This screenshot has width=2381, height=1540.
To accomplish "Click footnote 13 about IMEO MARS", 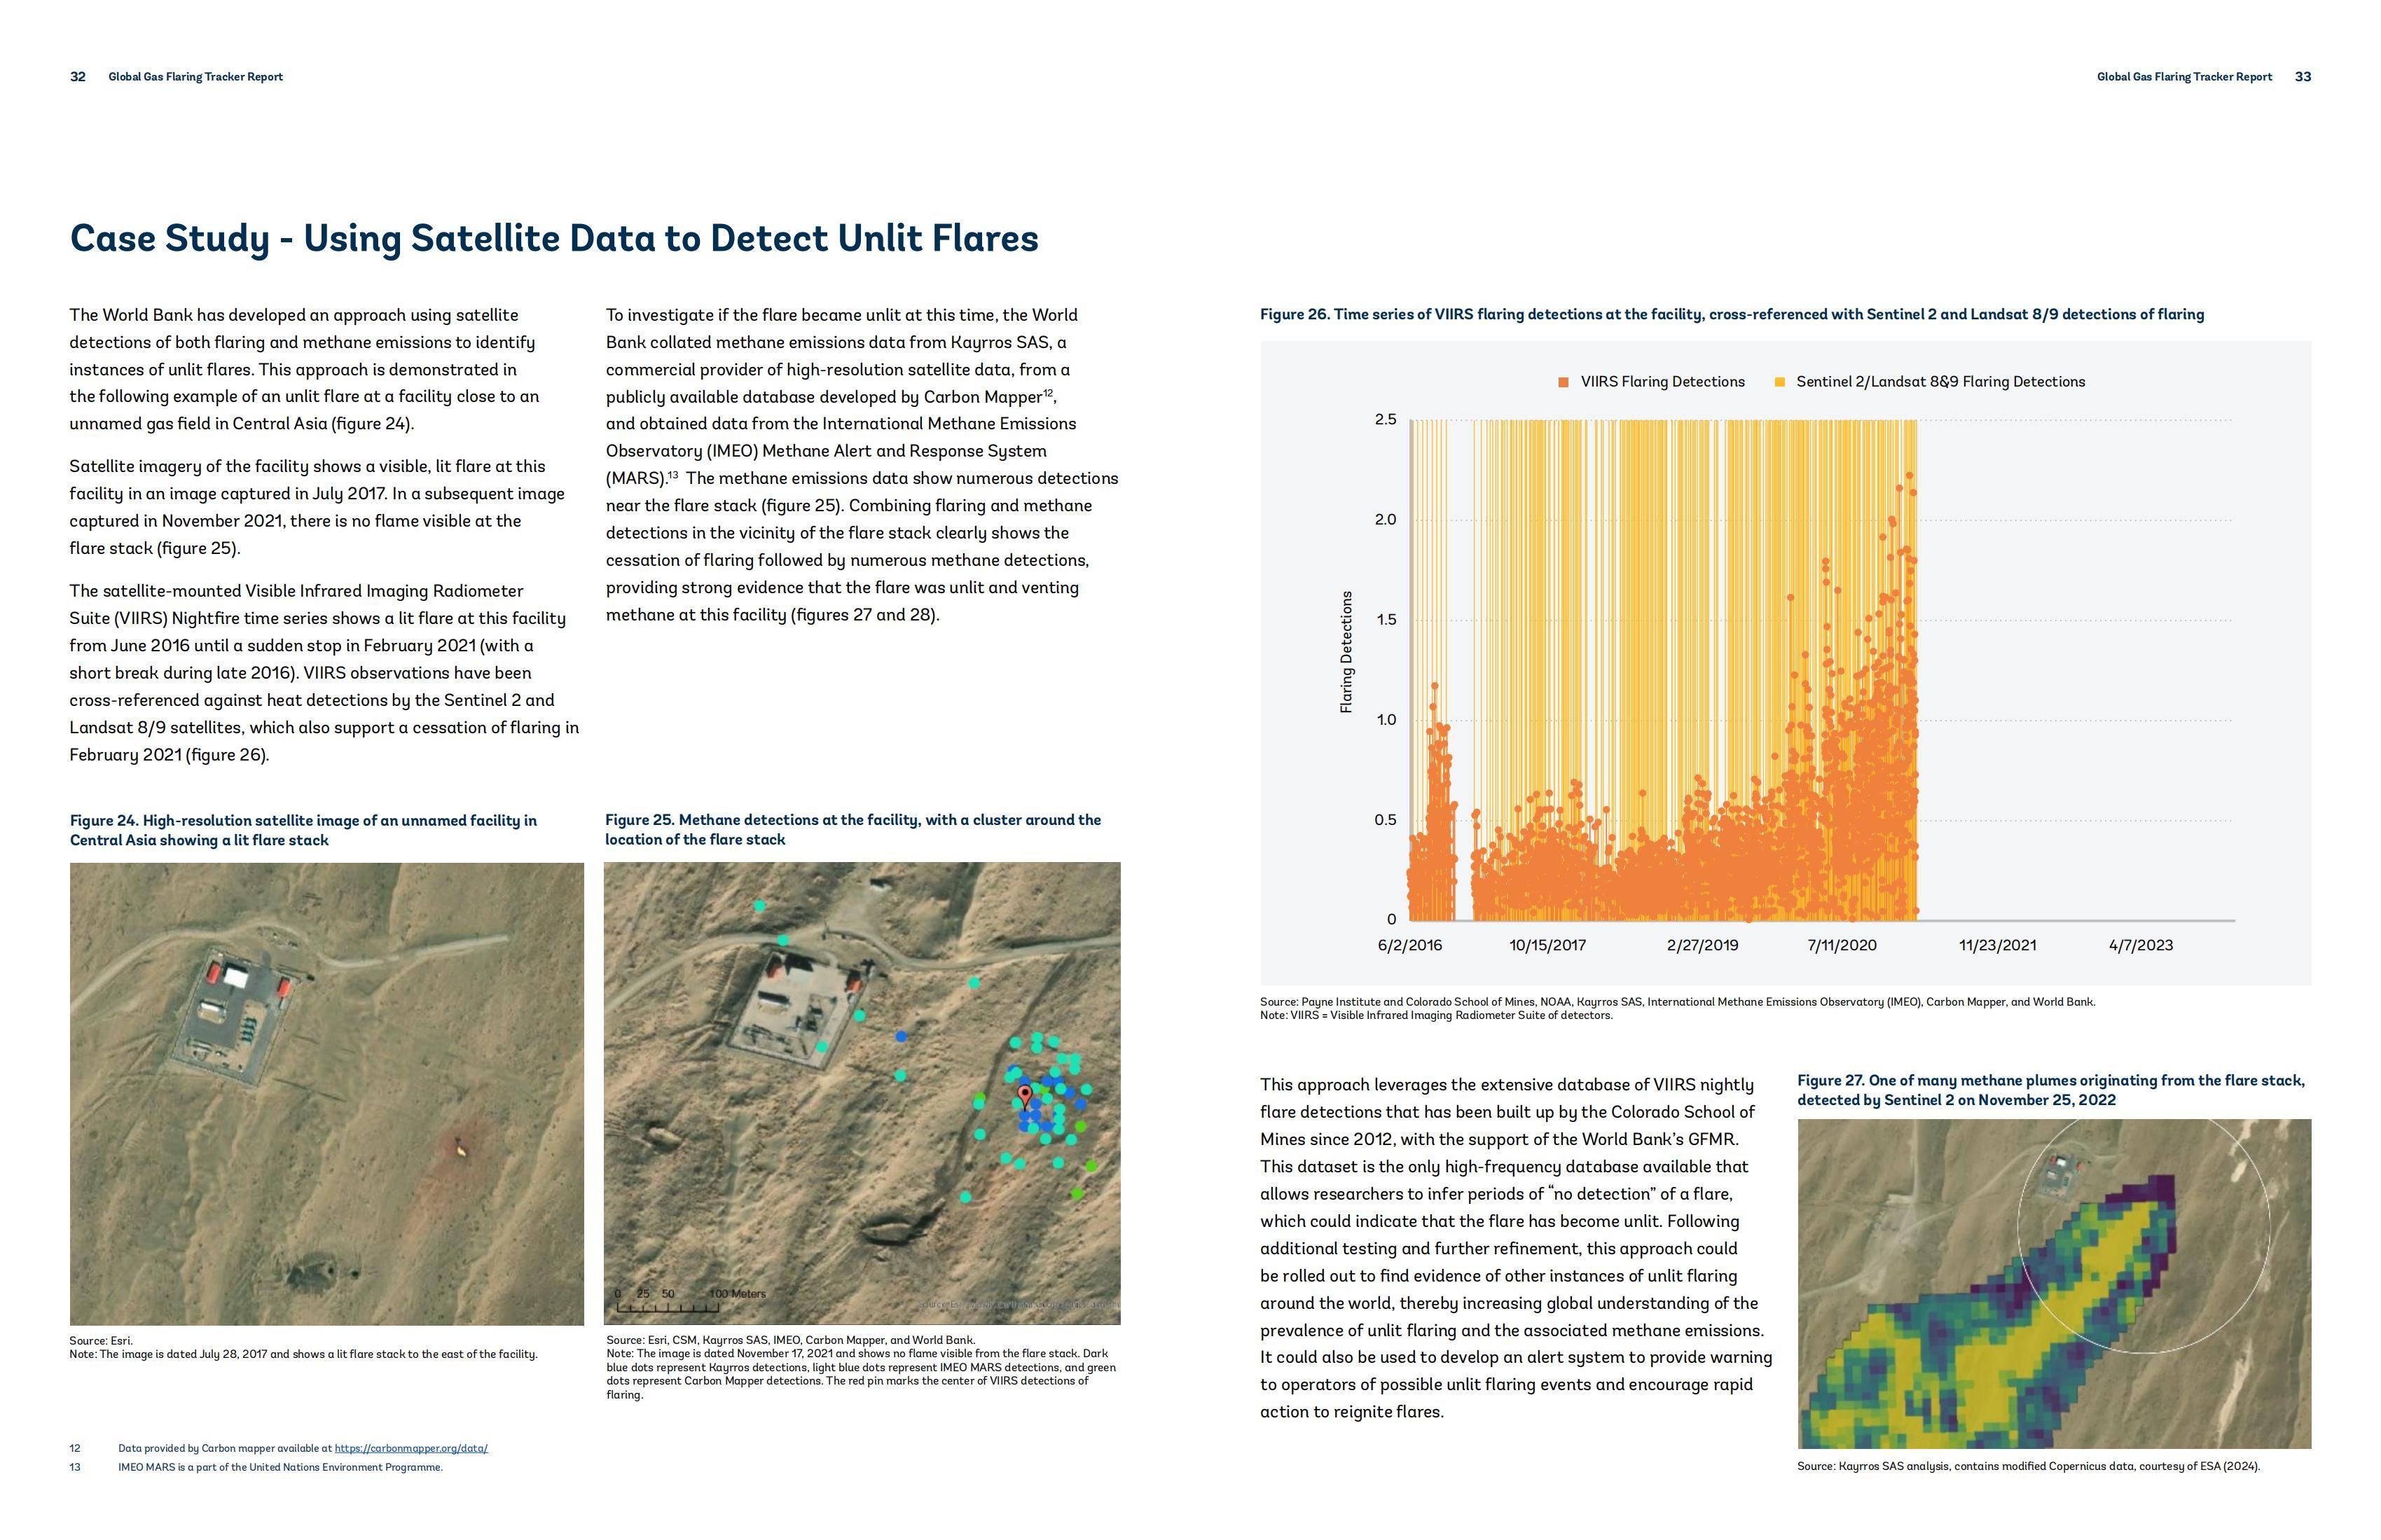I will tap(280, 1468).
